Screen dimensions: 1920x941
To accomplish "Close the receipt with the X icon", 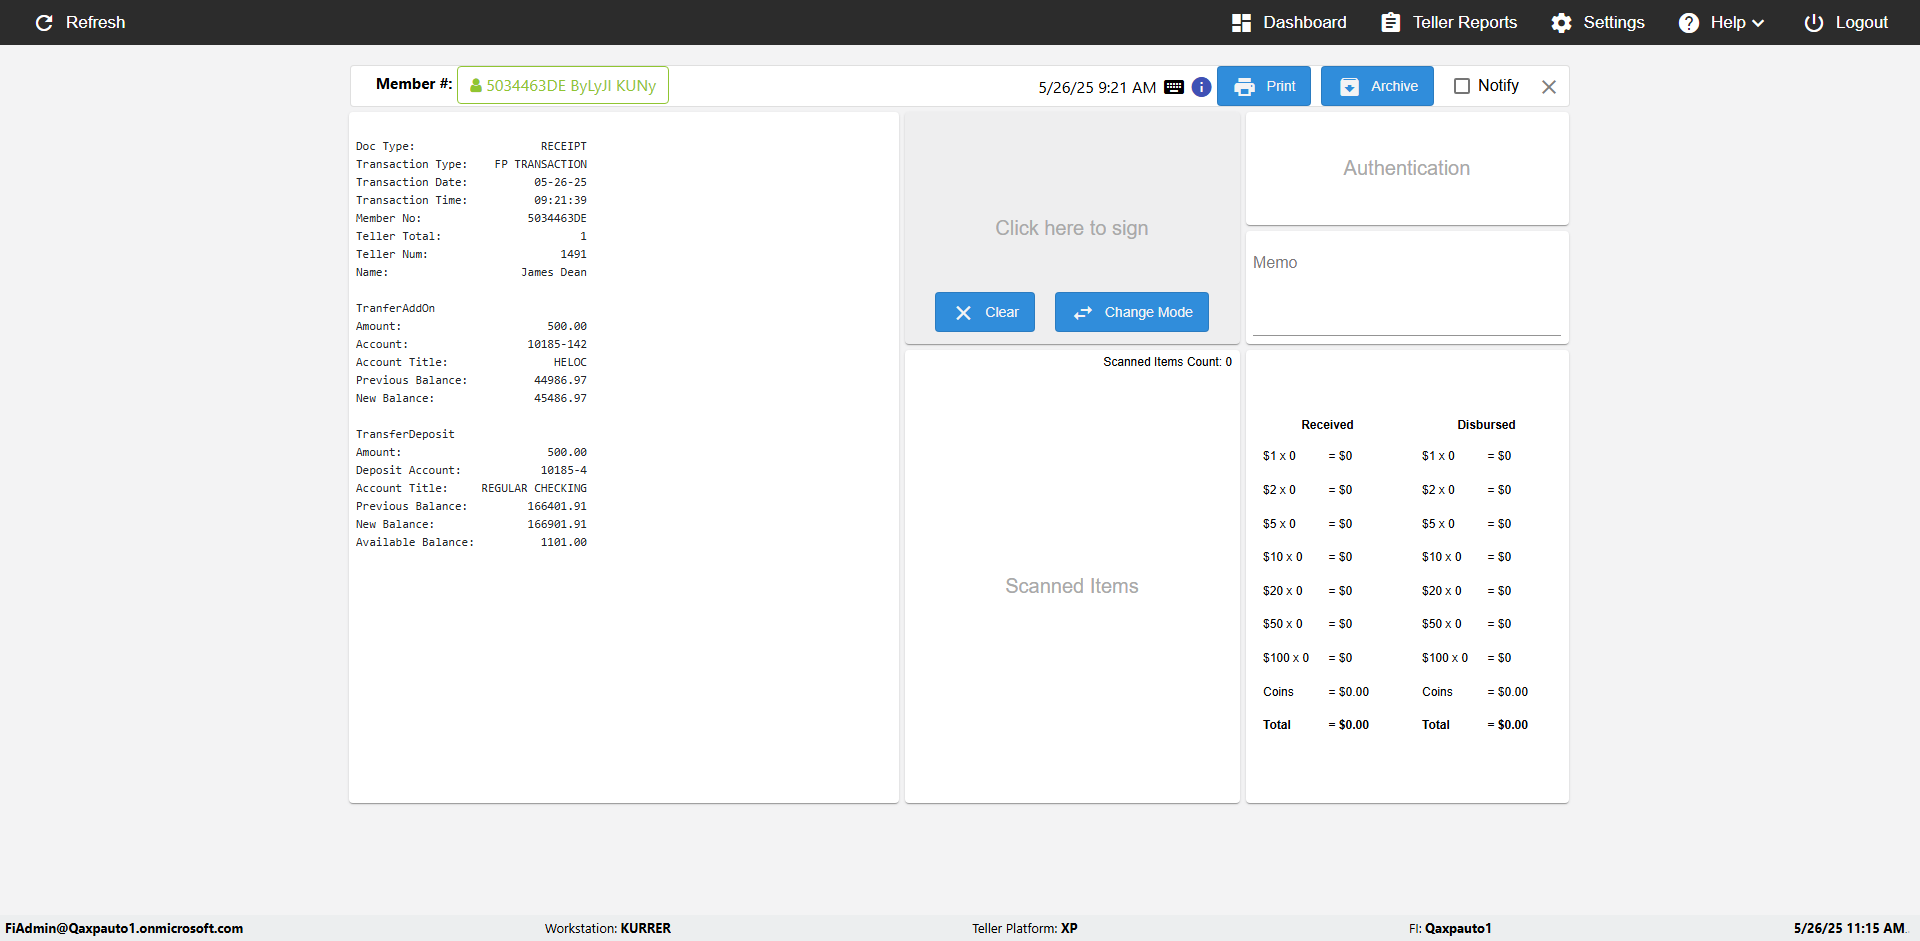I will (x=1549, y=87).
